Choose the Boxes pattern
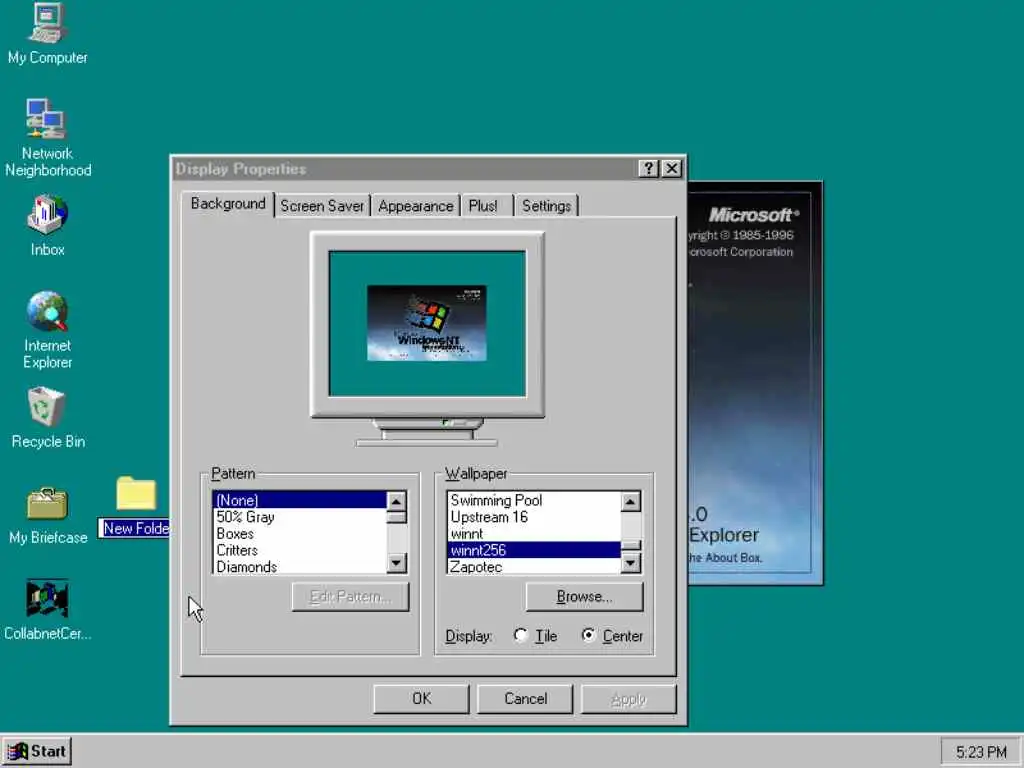Screen dimensions: 1024x768 (300, 534)
